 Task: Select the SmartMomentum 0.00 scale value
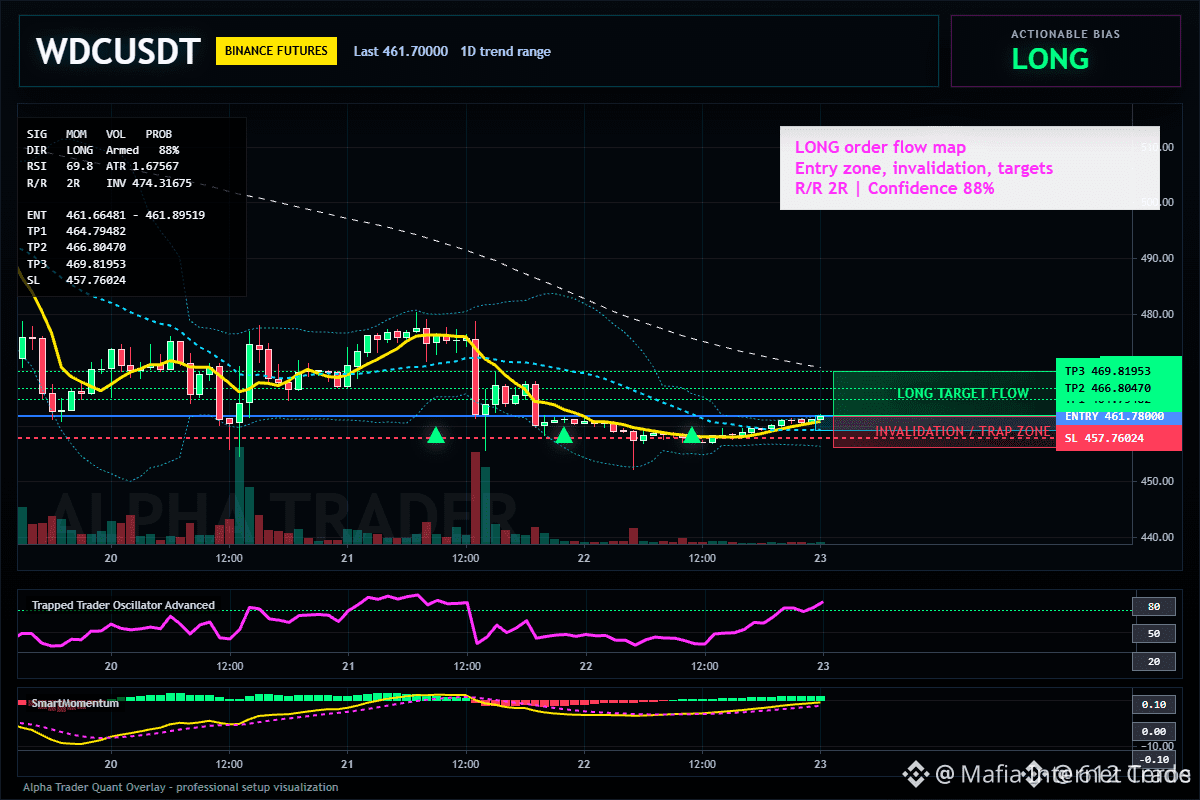[1153, 731]
